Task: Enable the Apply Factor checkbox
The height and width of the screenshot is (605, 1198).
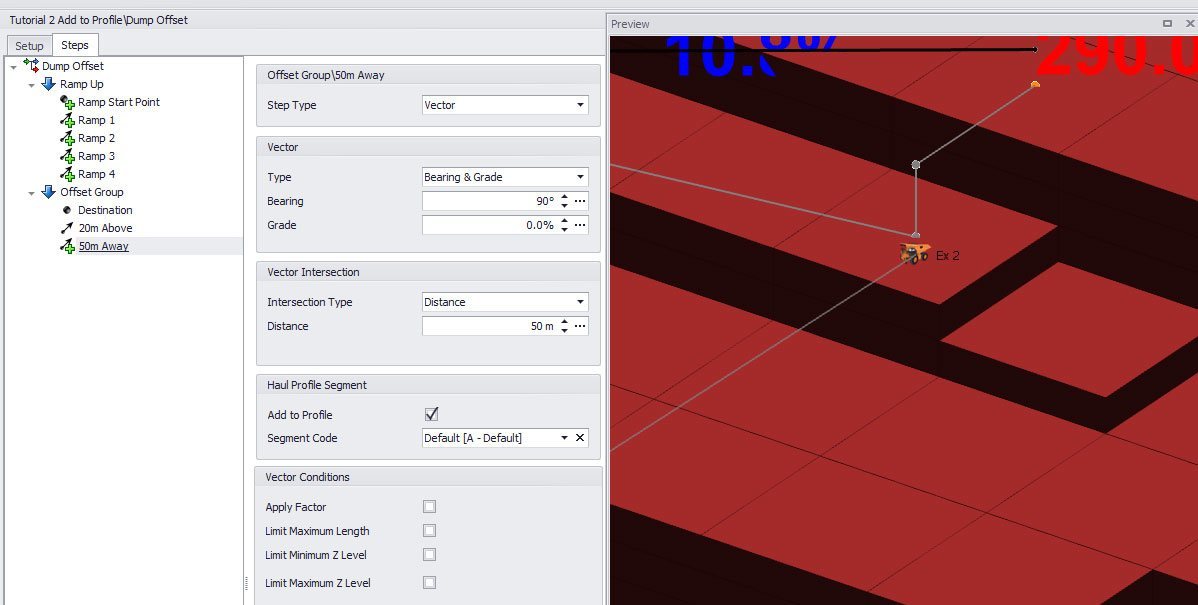Action: [x=429, y=506]
